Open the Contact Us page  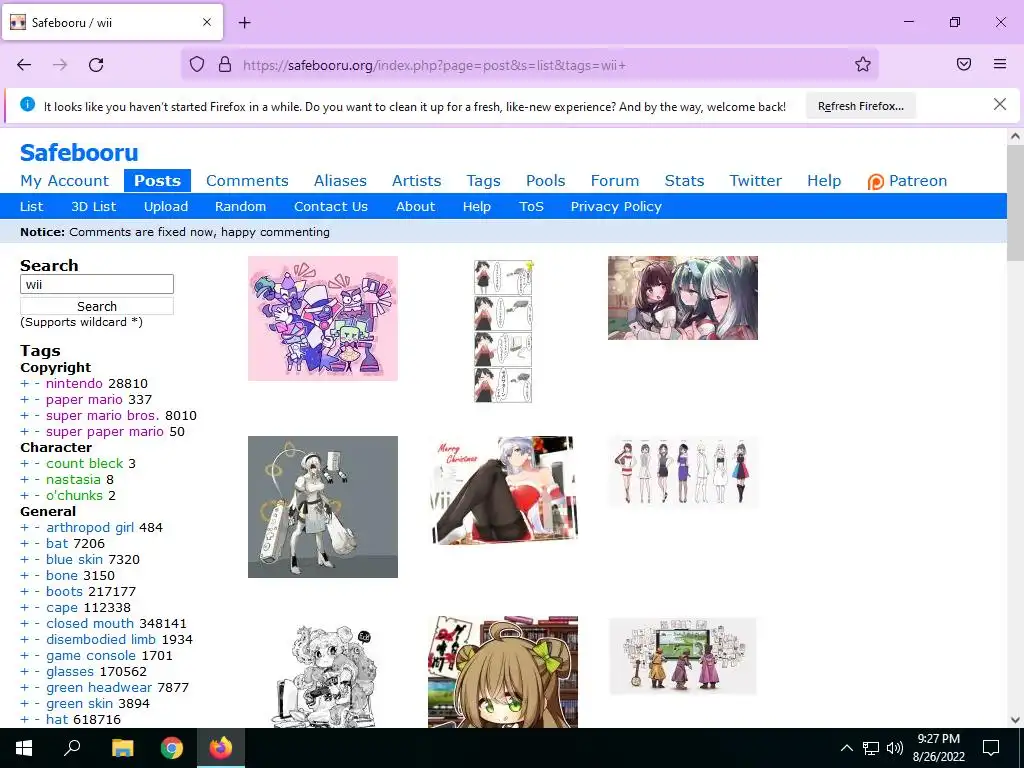point(331,206)
